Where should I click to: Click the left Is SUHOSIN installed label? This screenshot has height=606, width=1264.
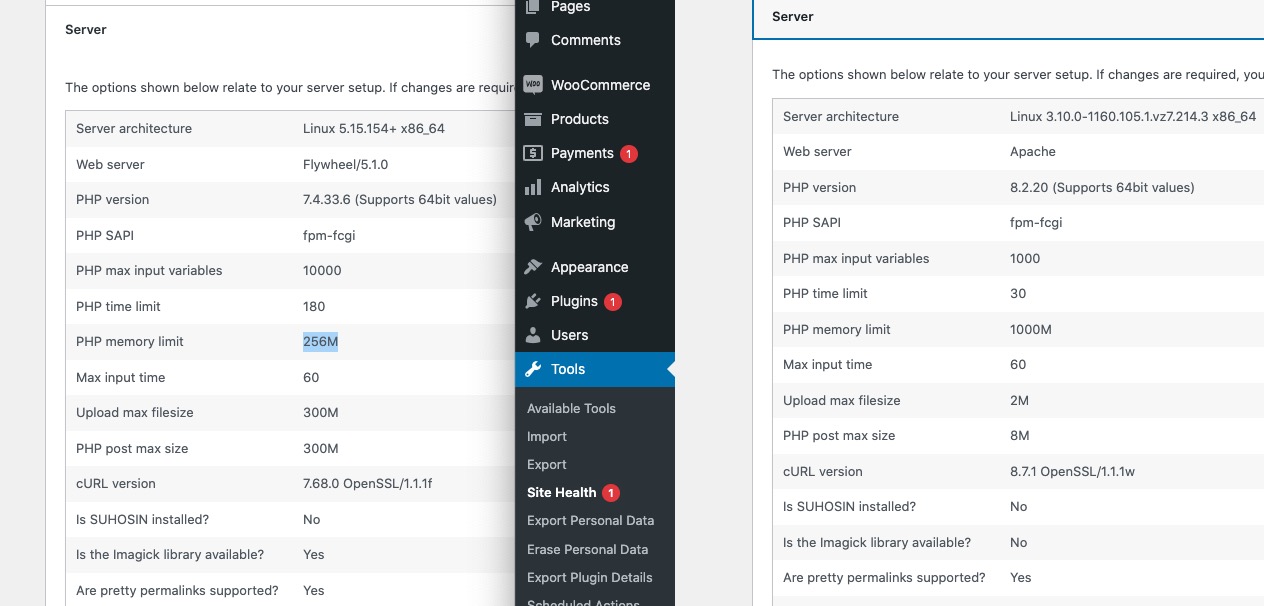[x=142, y=520]
